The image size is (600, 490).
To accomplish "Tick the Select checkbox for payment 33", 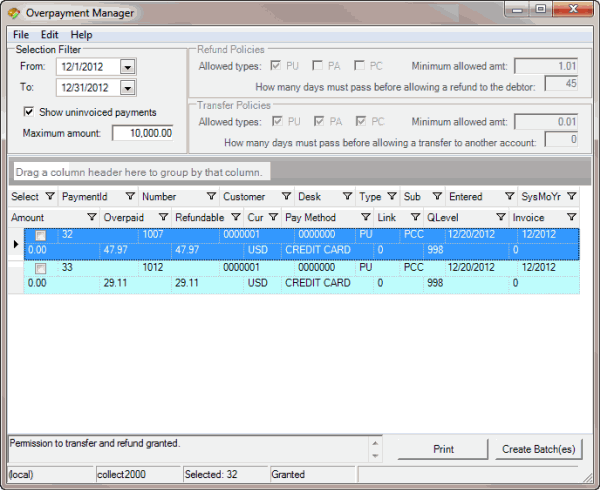I will [41, 269].
